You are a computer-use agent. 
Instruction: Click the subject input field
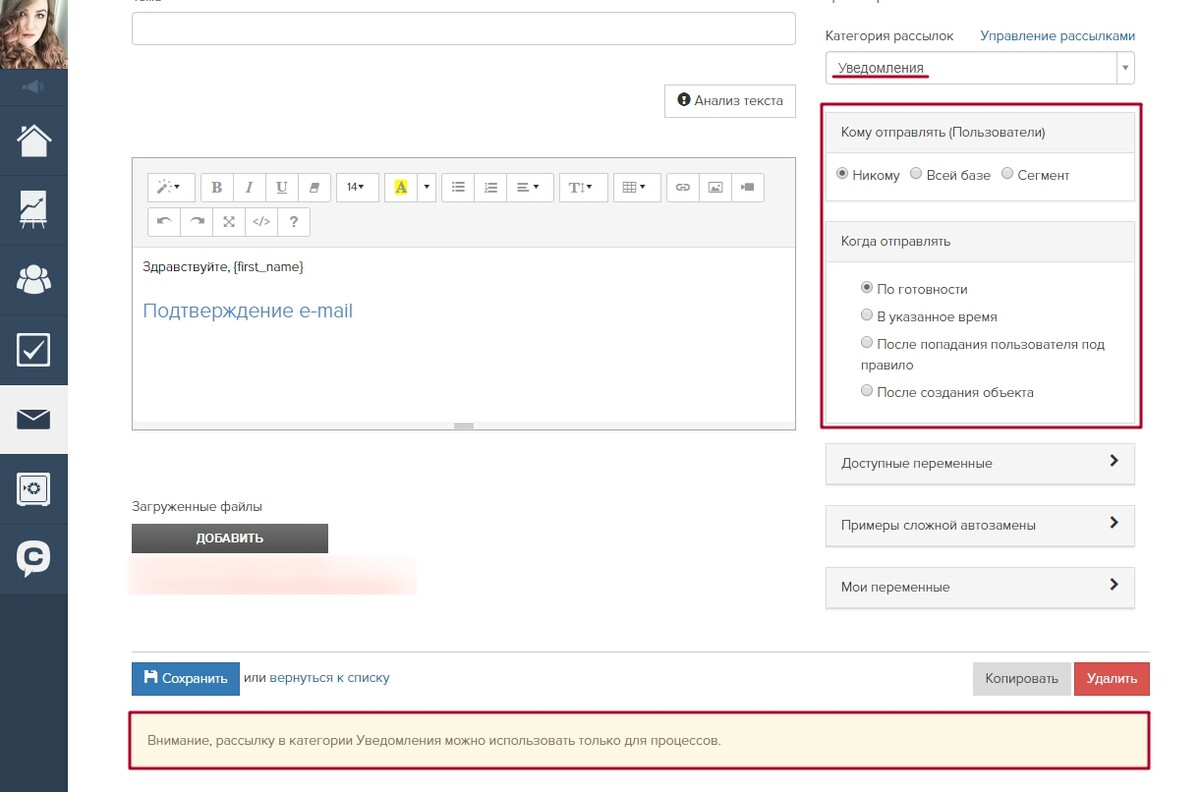[x=464, y=28]
